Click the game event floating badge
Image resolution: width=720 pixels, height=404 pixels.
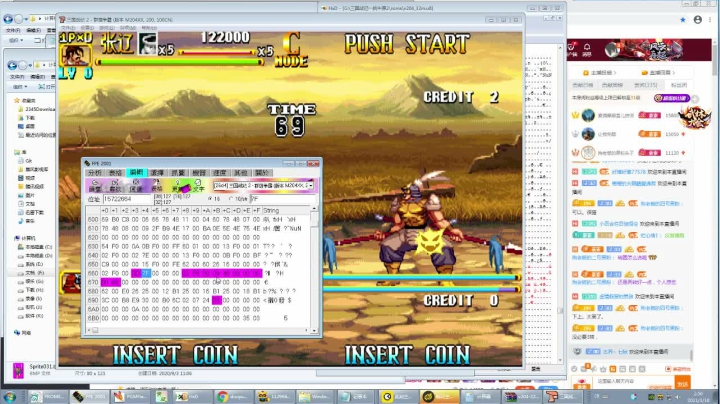coord(695,117)
